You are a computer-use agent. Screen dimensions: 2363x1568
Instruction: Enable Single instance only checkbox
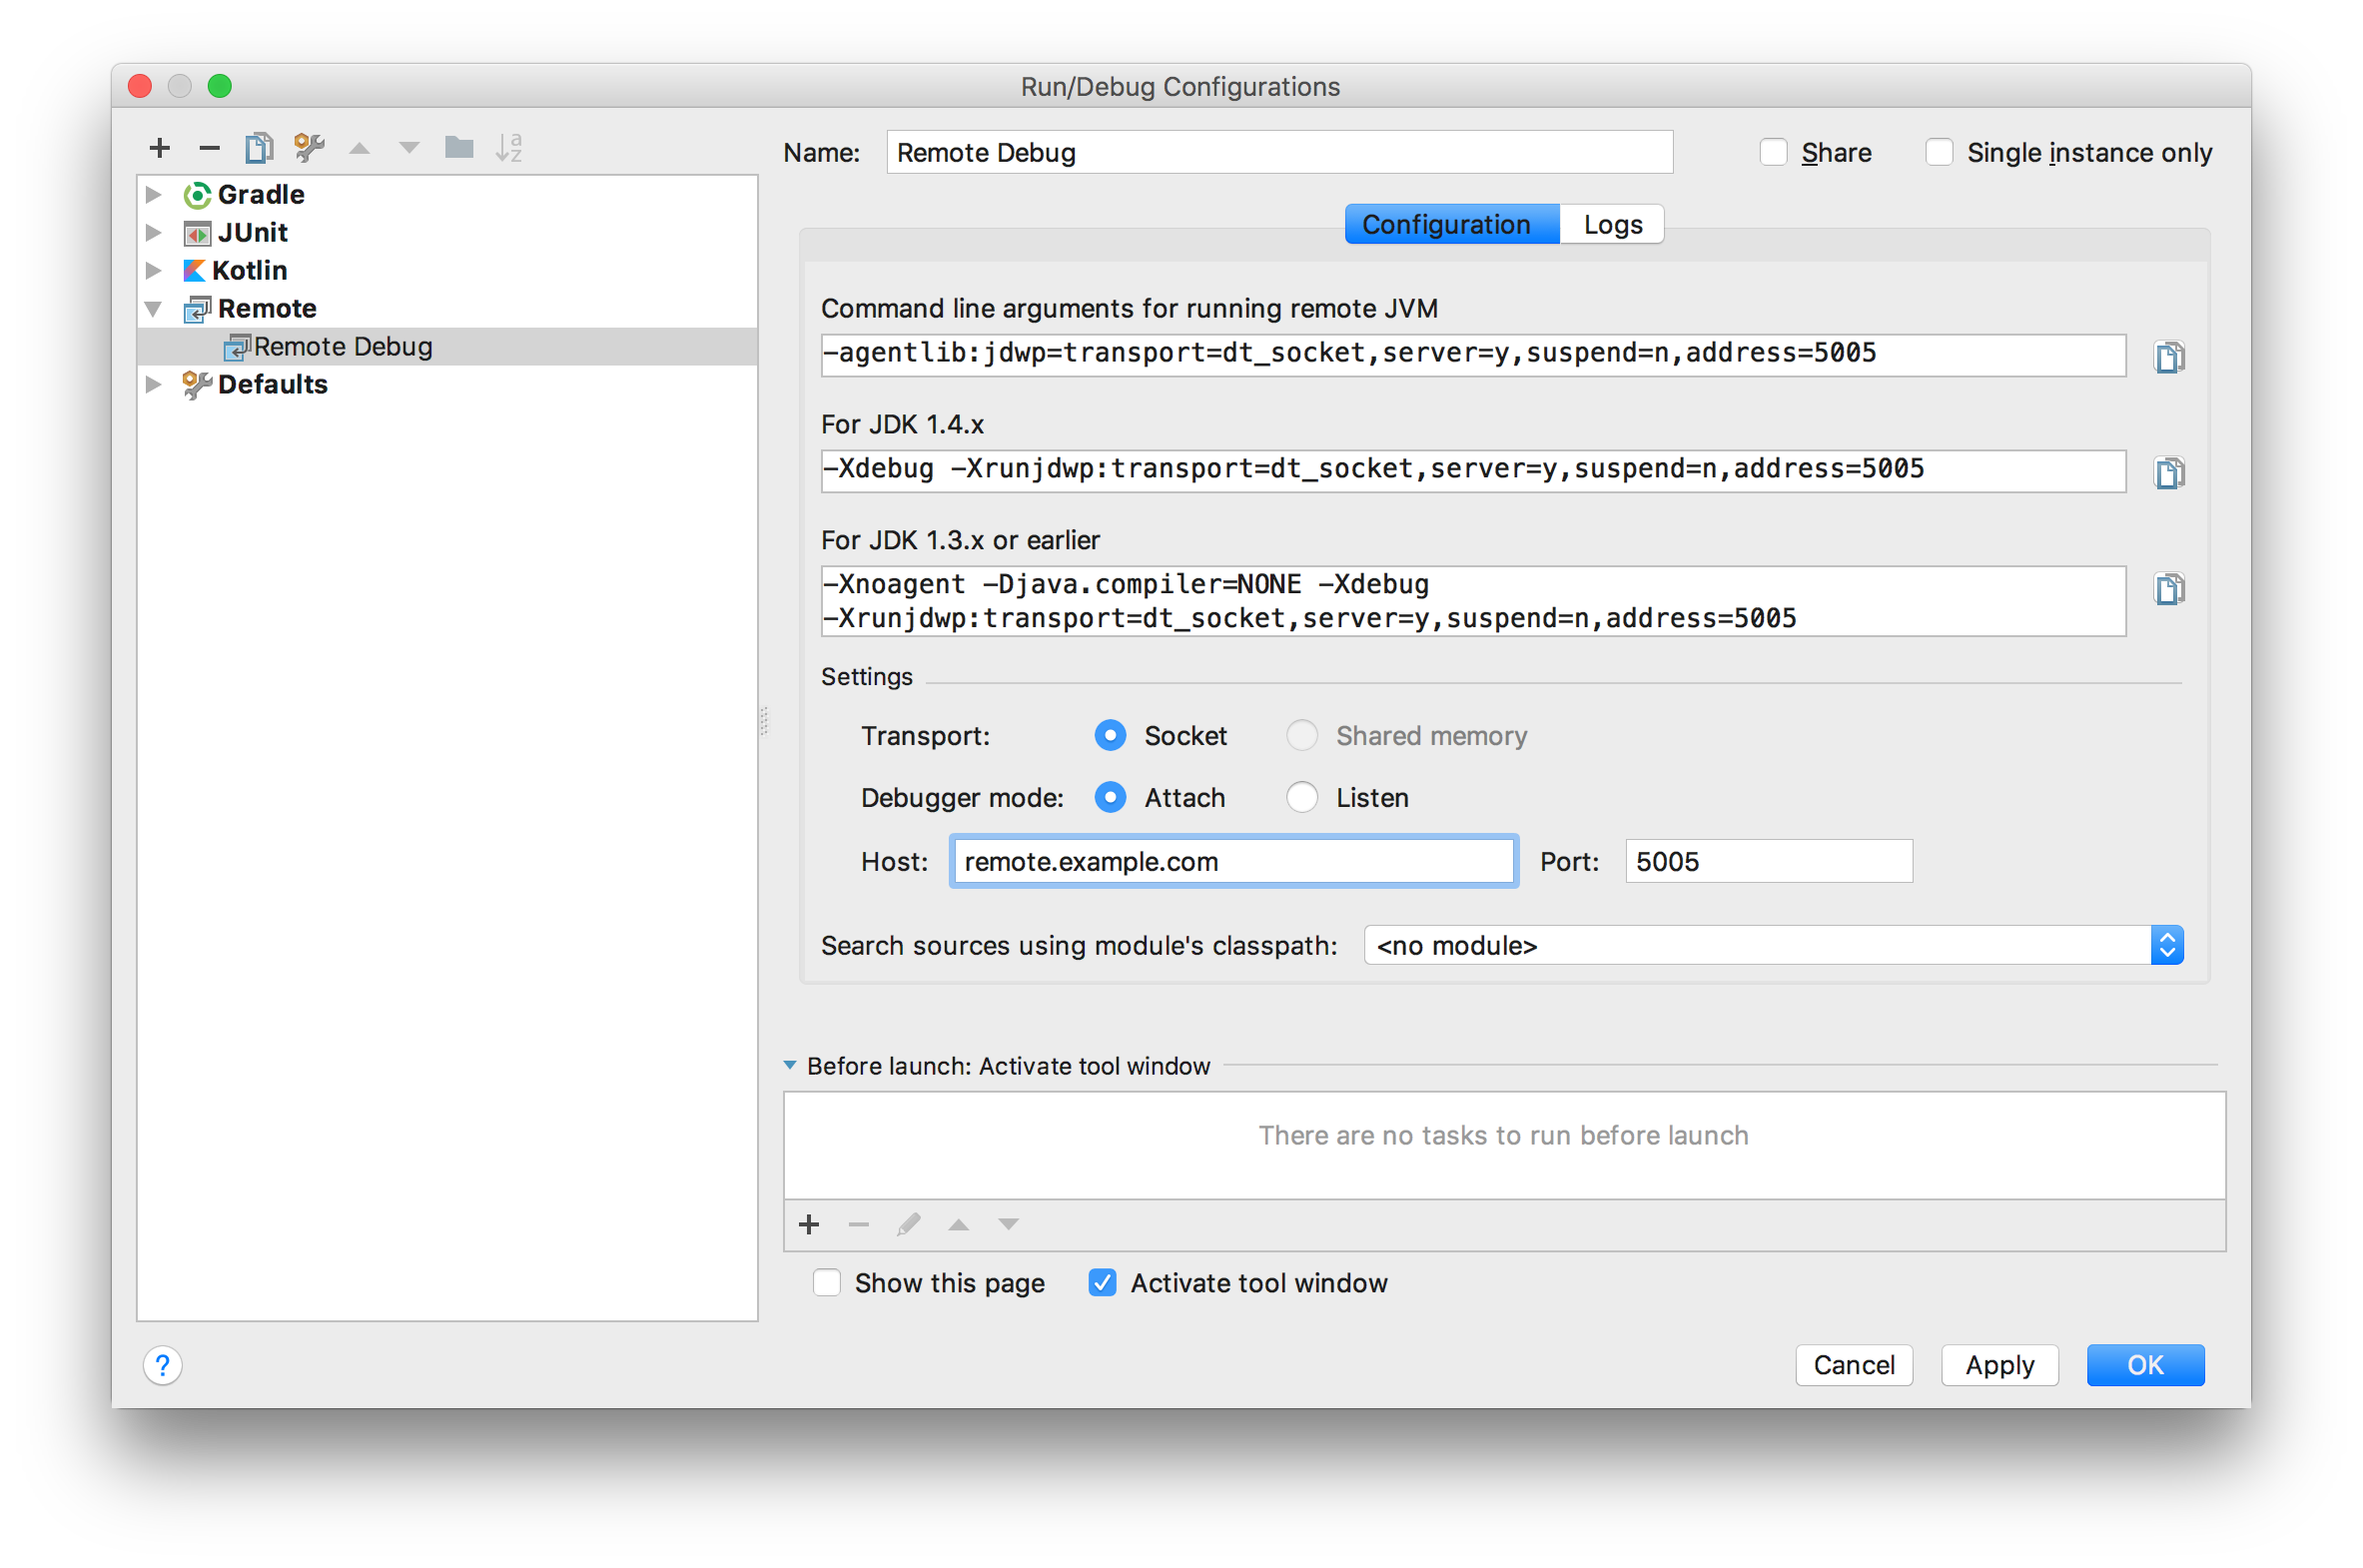[x=1939, y=153]
